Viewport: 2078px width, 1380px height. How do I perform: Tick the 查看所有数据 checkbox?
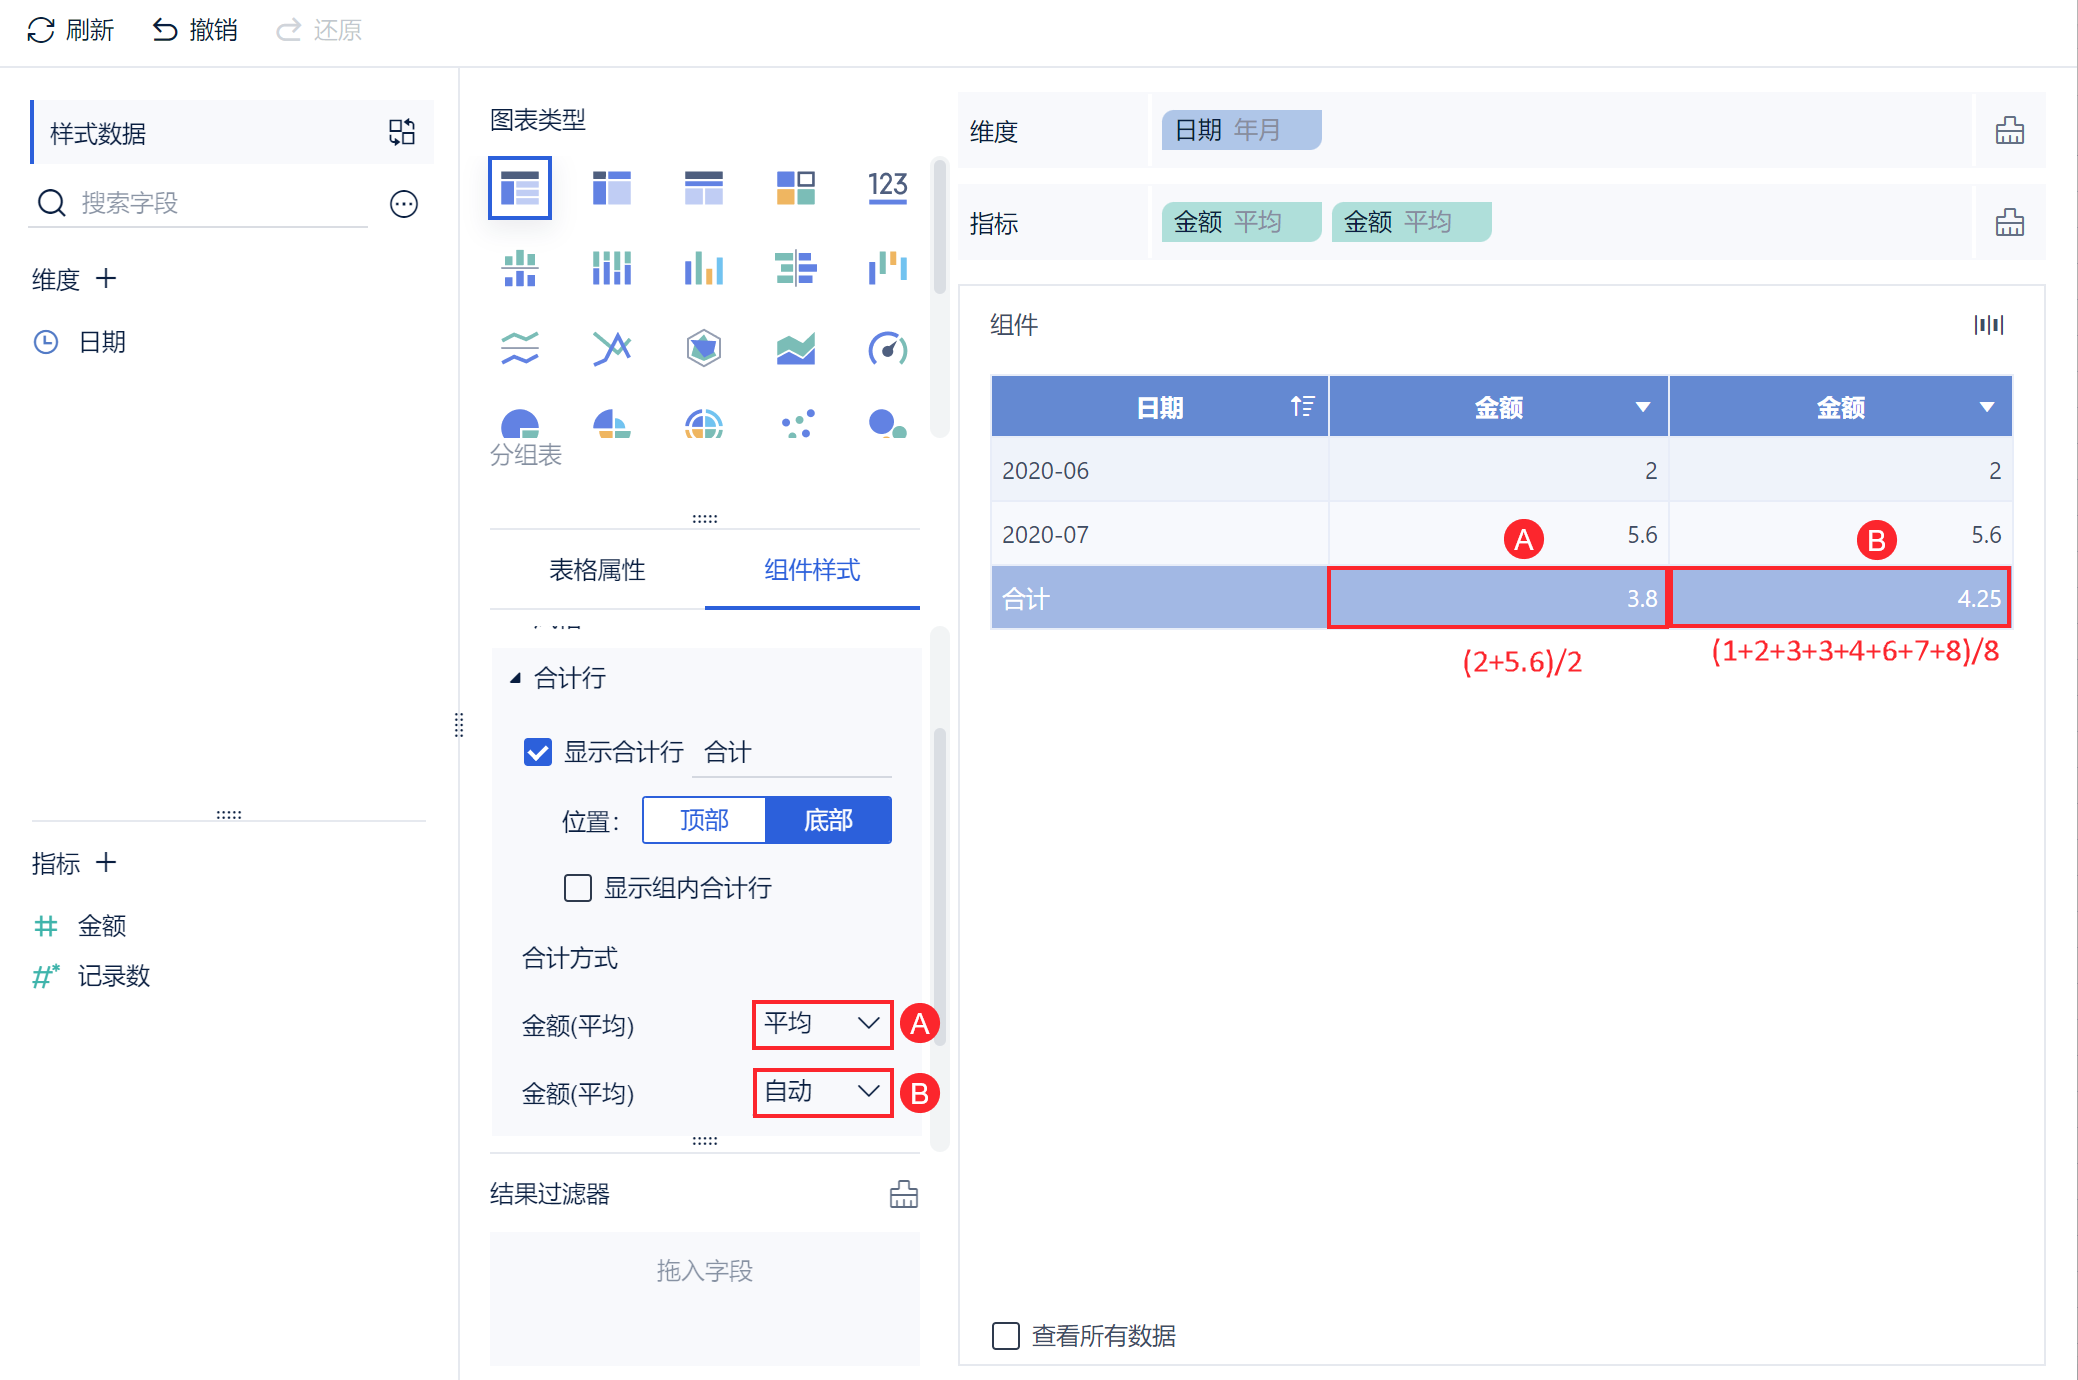(1005, 1335)
